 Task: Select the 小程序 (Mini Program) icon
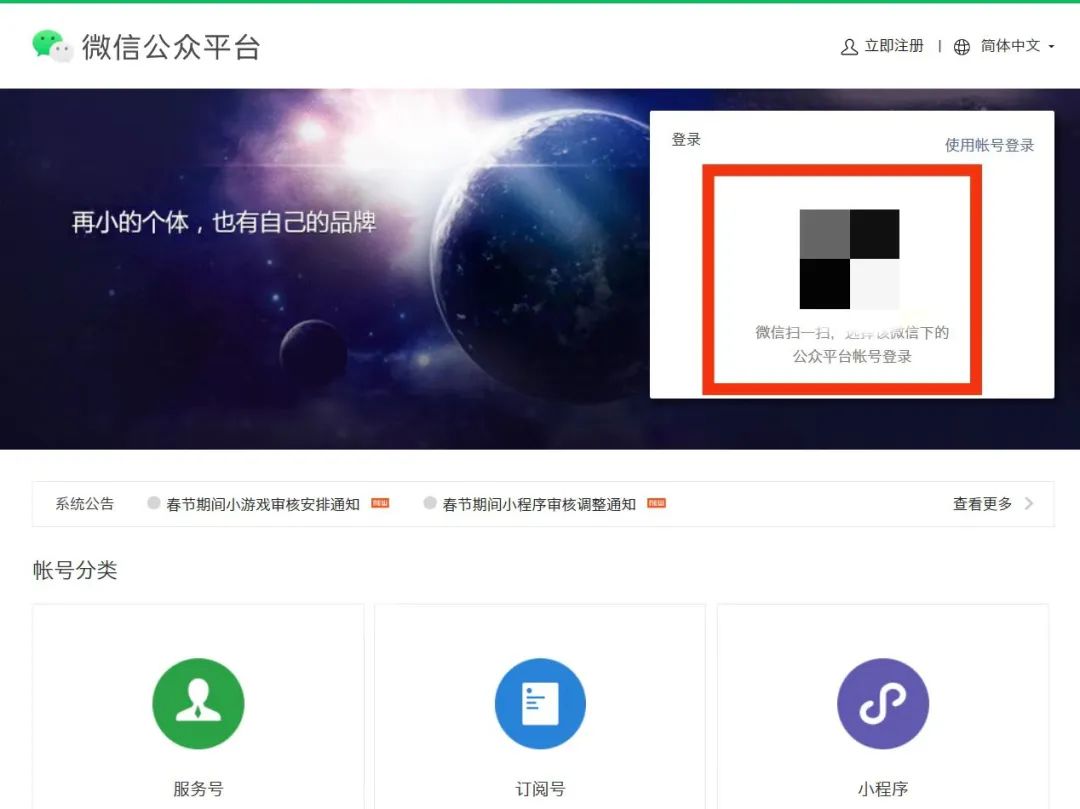coord(883,703)
